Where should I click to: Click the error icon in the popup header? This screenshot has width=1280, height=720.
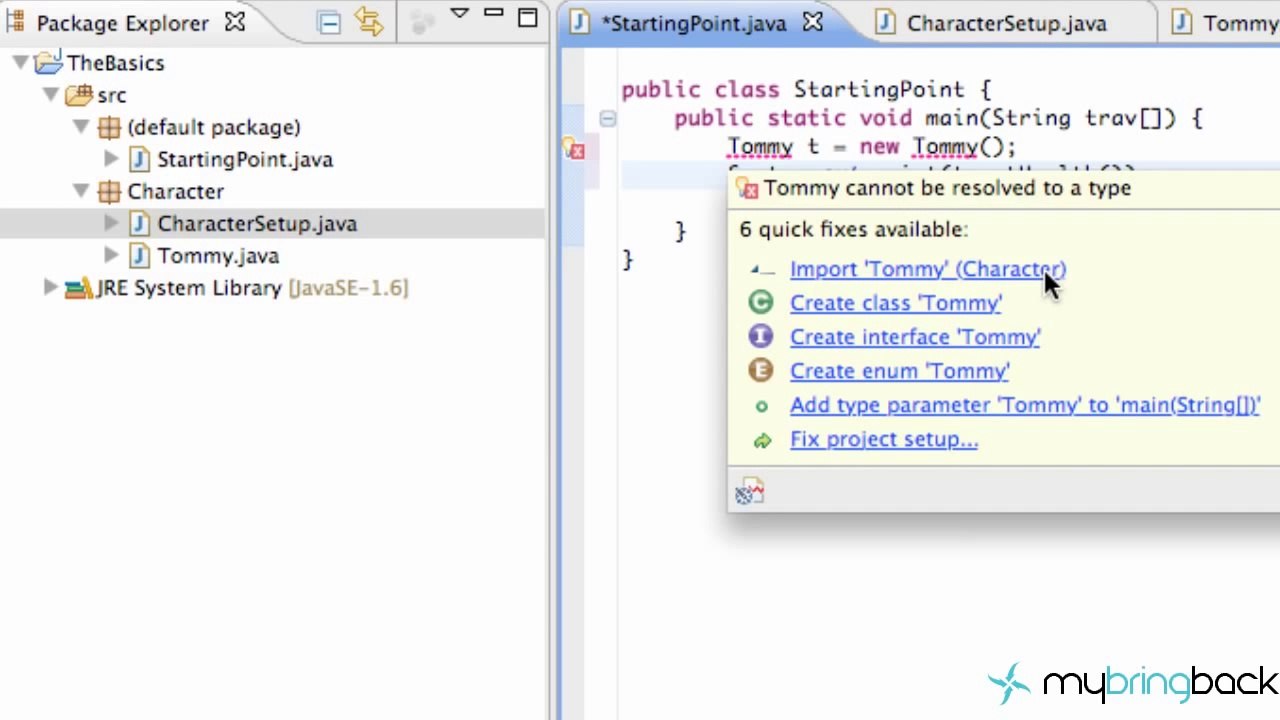748,188
